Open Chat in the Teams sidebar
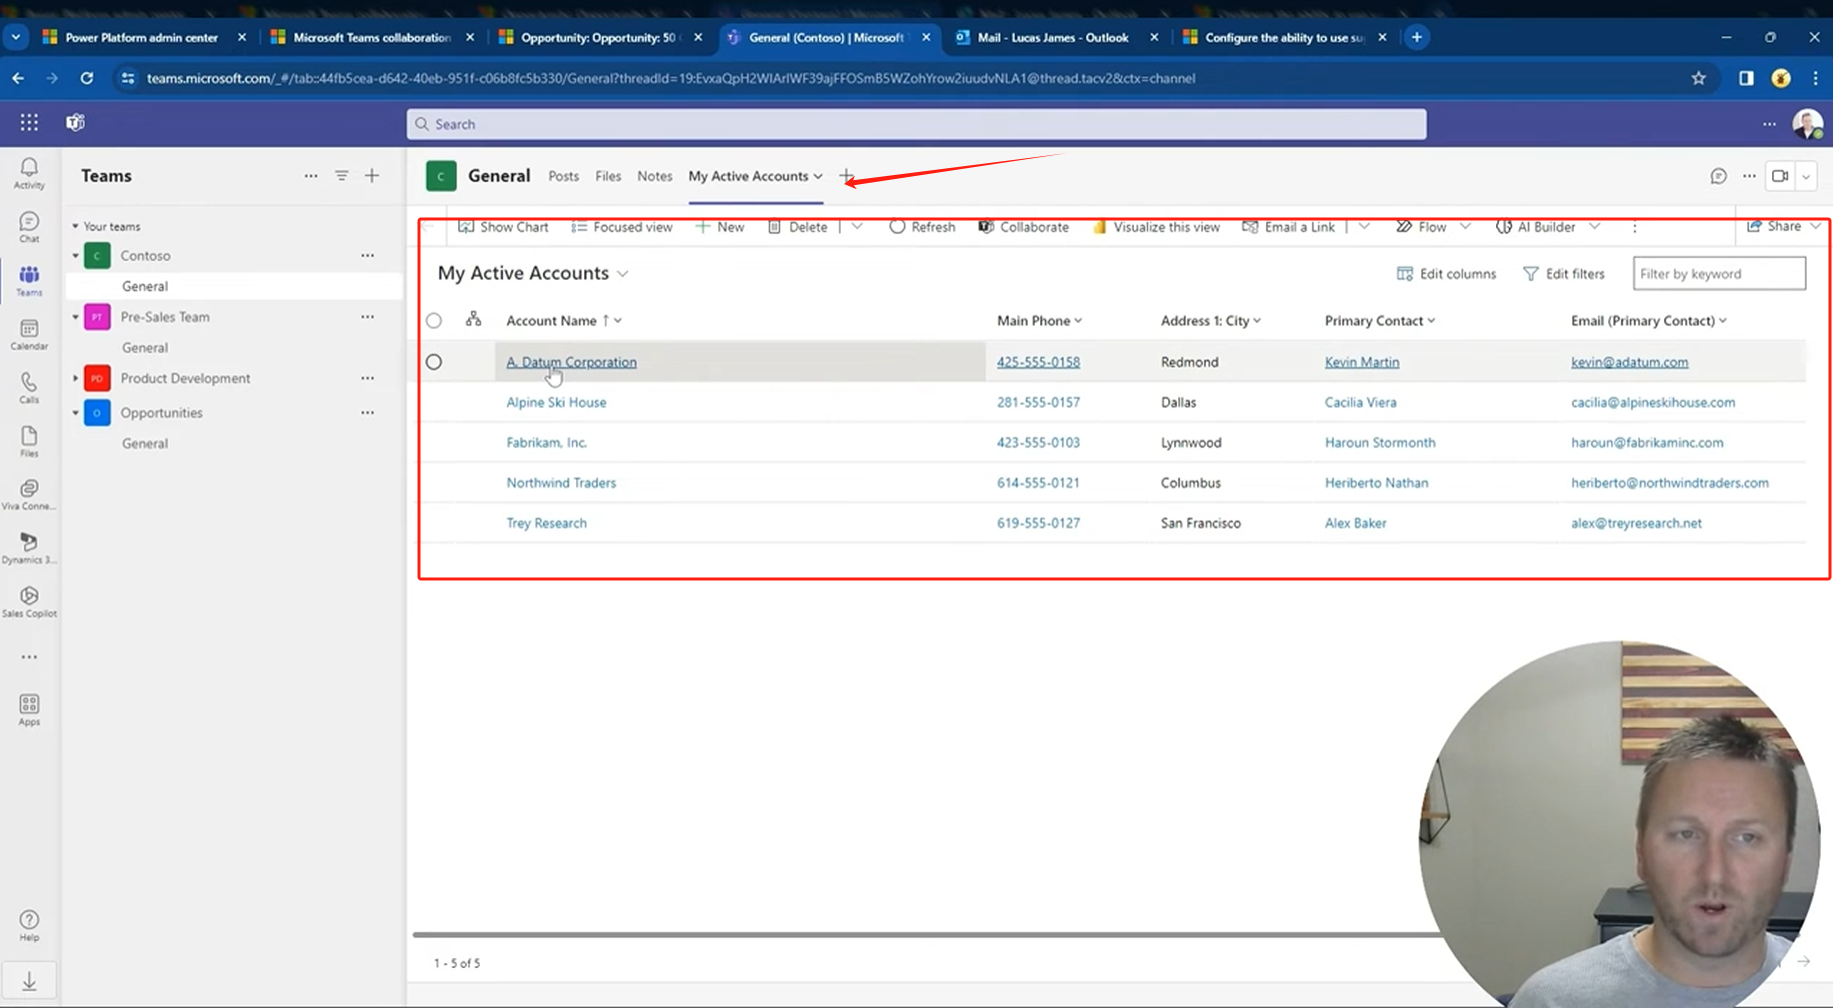1833x1008 pixels. pyautogui.click(x=29, y=227)
